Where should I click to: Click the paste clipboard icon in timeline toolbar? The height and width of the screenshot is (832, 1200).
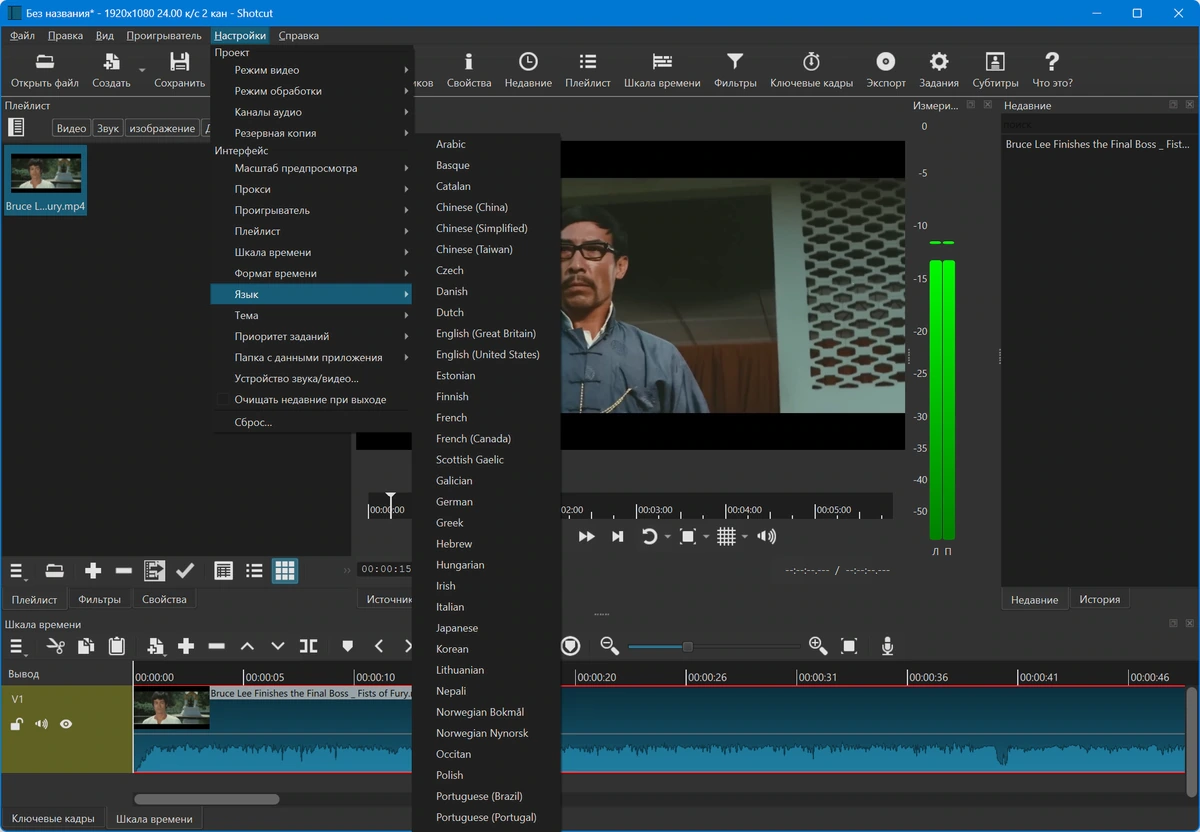(117, 646)
